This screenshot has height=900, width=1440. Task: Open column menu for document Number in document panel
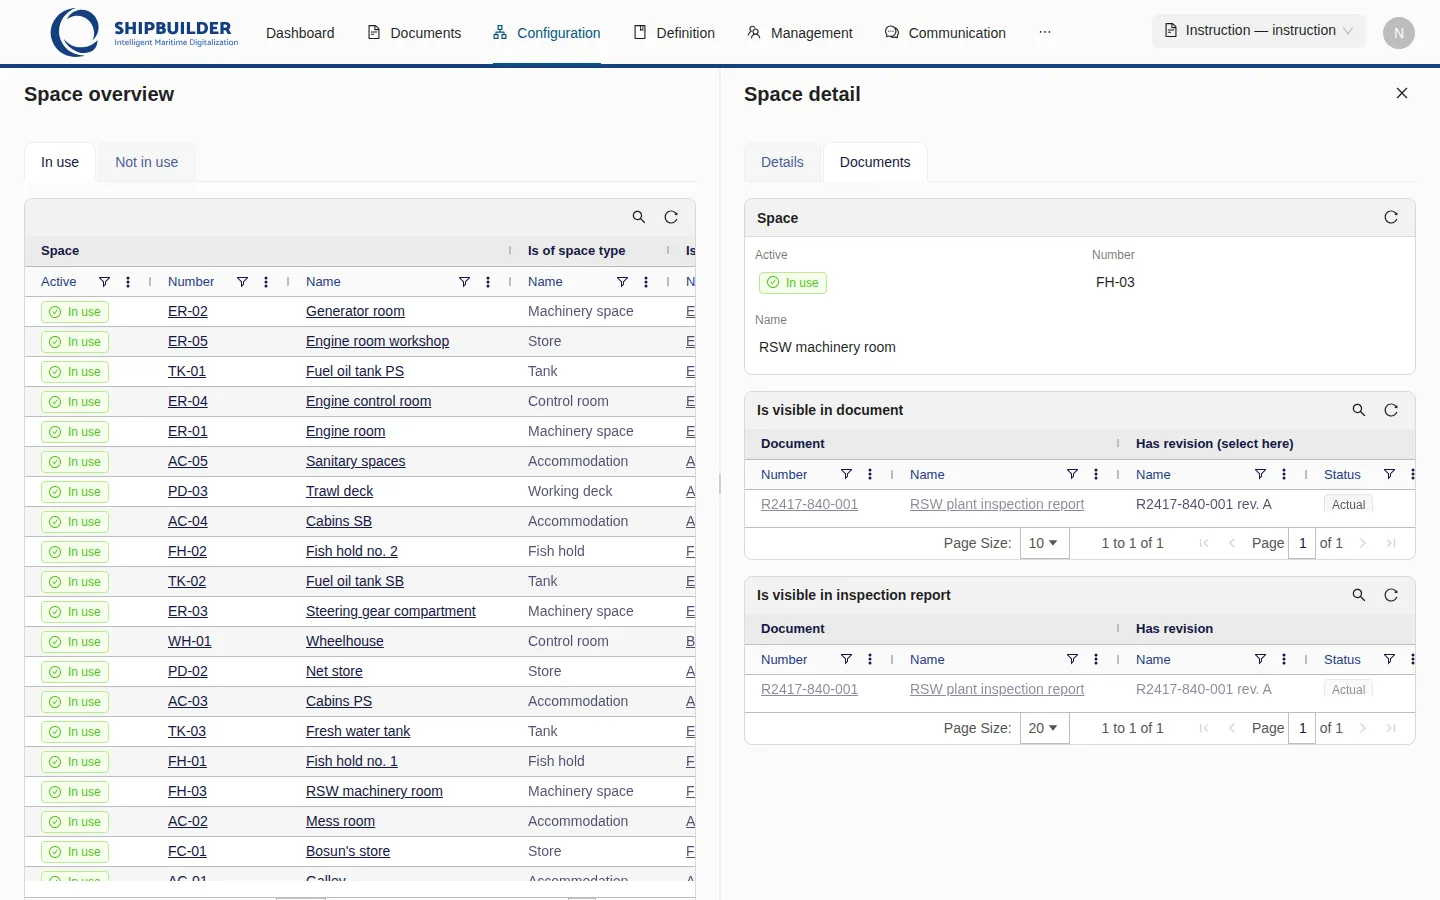tap(870, 474)
